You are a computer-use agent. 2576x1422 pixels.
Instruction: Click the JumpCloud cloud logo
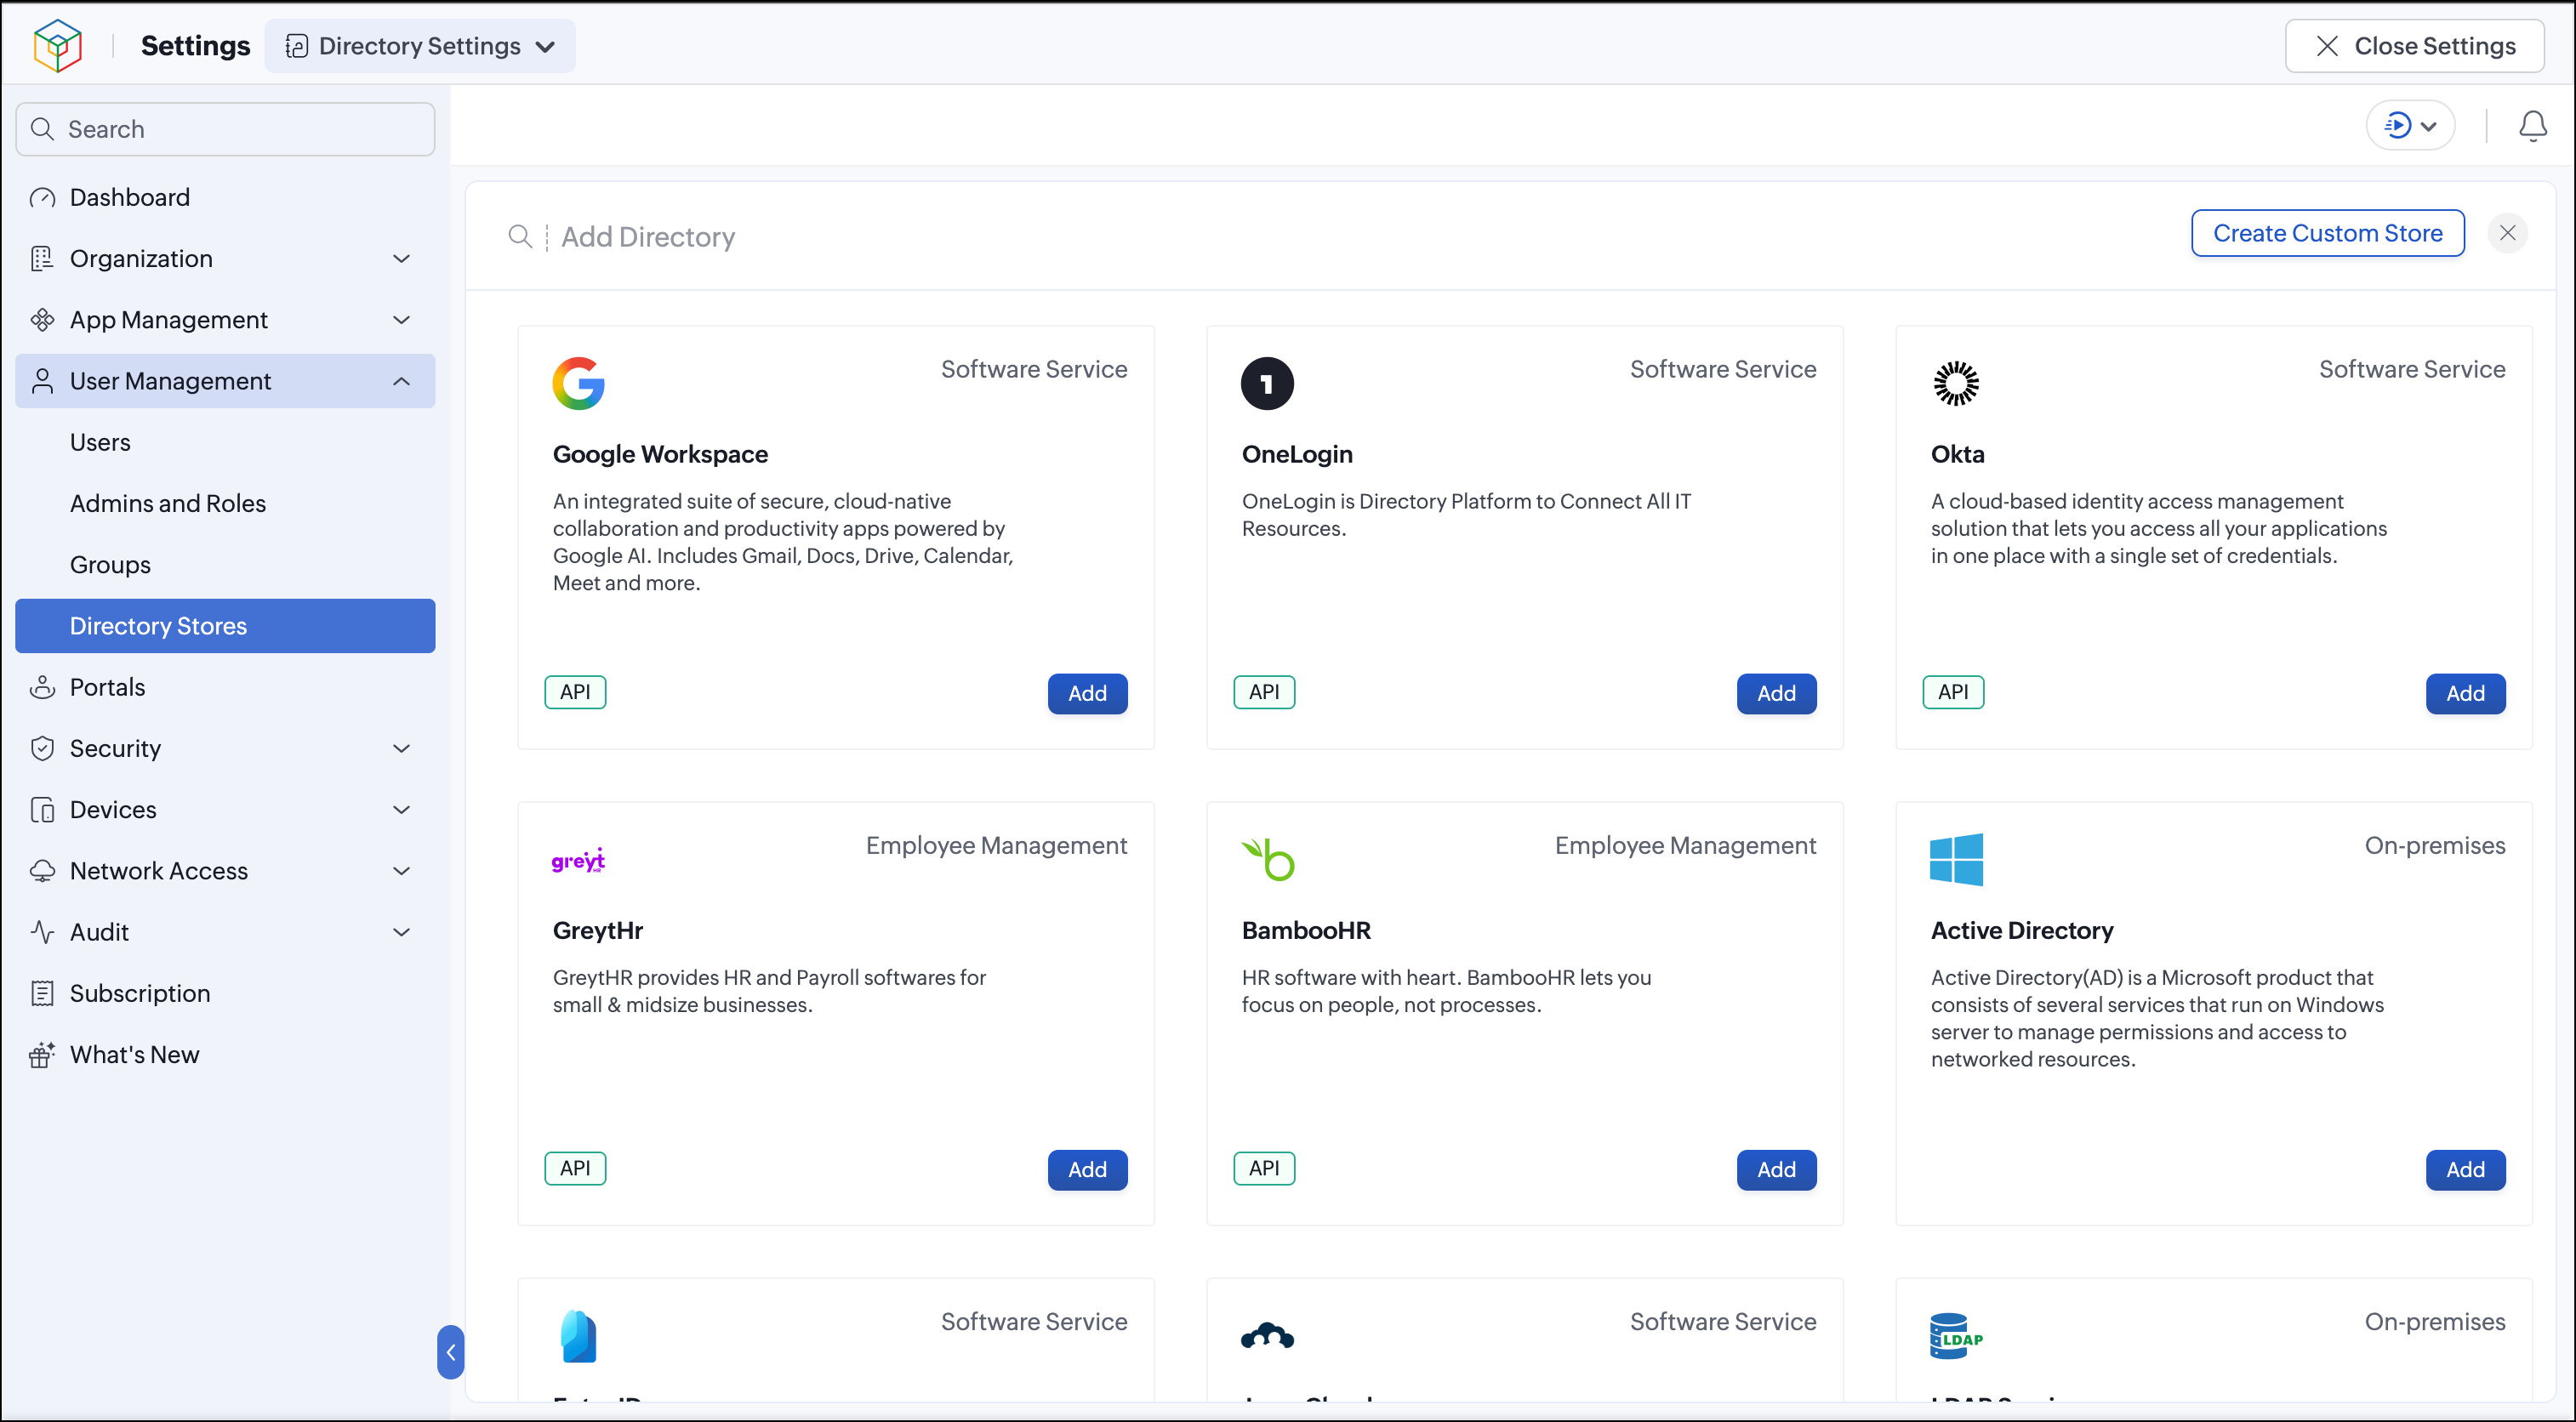(1267, 1336)
